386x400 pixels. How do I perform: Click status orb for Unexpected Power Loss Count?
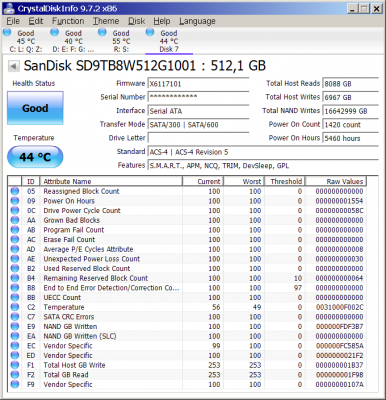pyautogui.click(x=15, y=259)
